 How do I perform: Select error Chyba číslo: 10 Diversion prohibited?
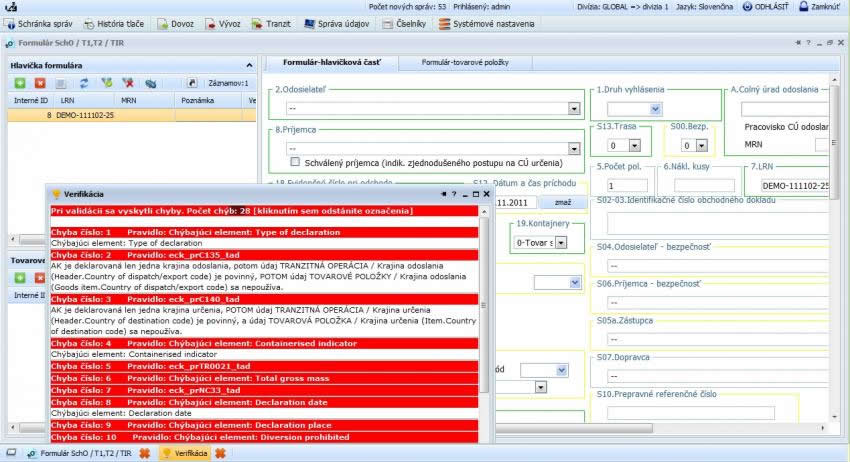(264, 437)
